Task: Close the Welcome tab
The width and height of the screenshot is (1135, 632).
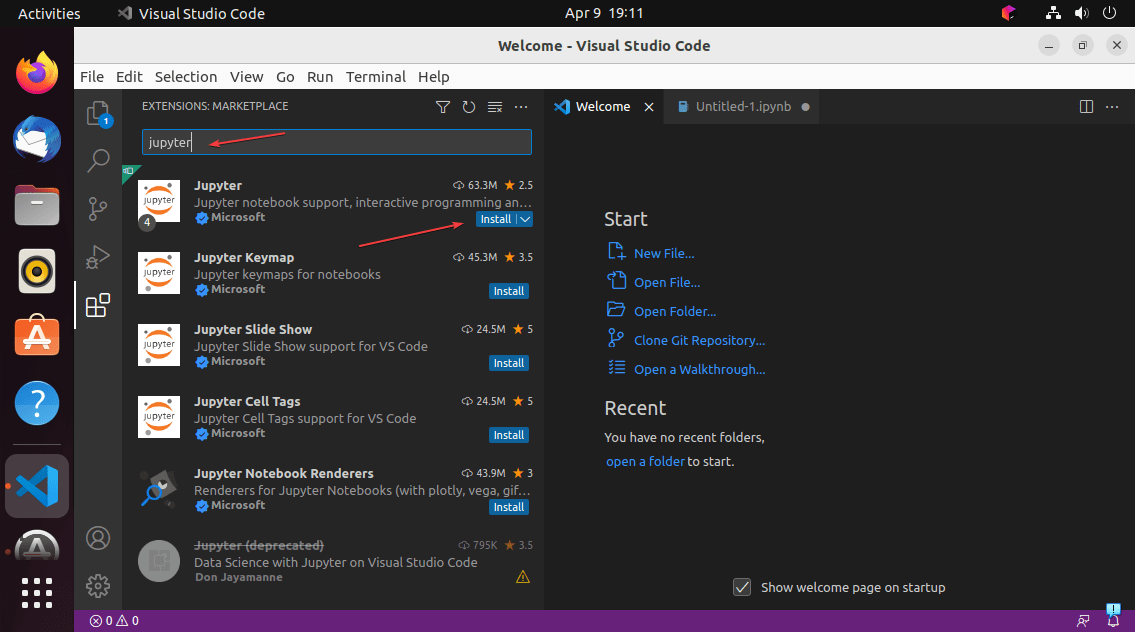Action: 649,107
